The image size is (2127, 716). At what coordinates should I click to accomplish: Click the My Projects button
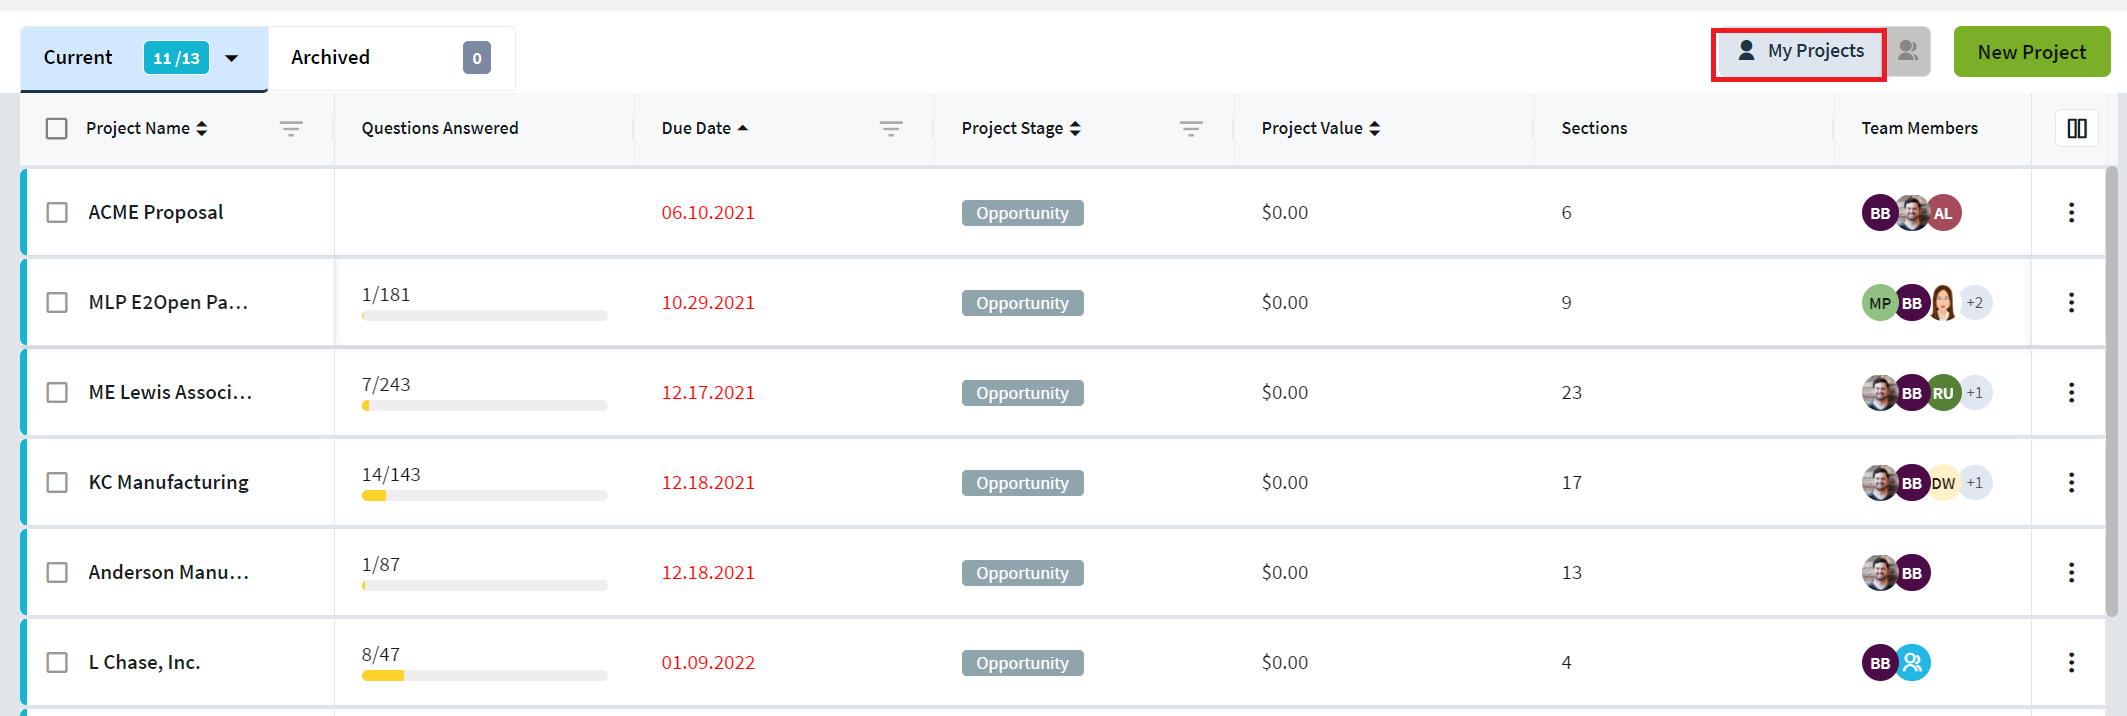1800,51
